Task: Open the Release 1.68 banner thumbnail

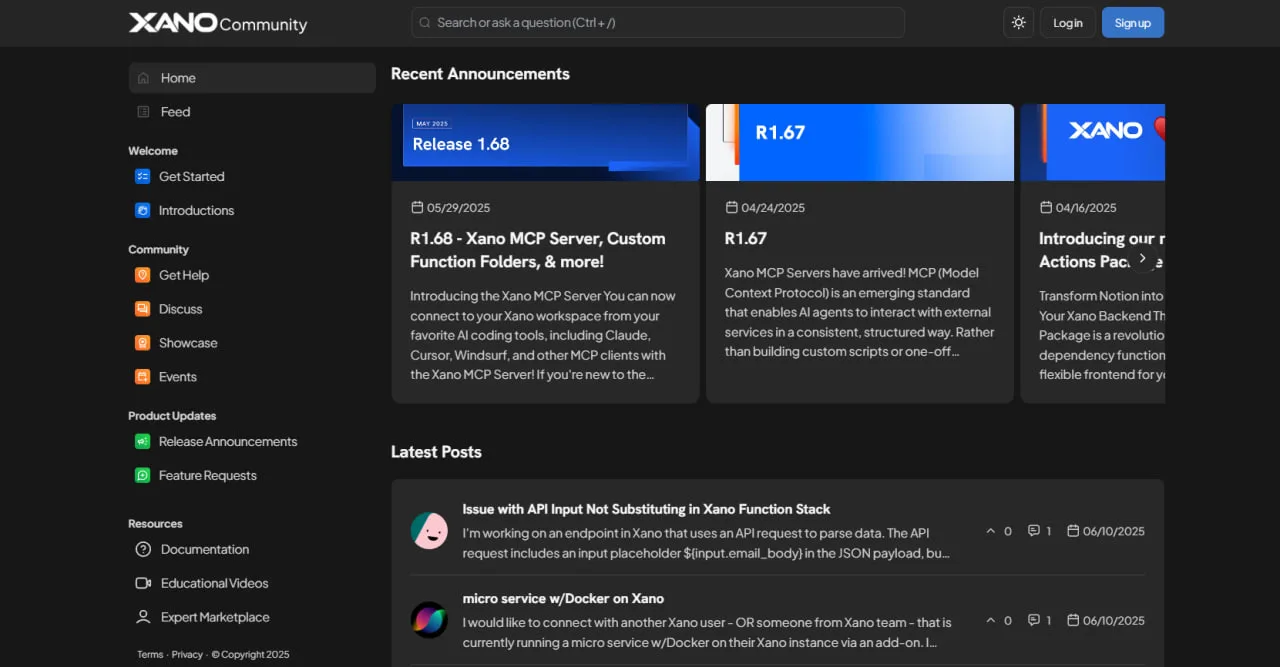Action: pyautogui.click(x=545, y=142)
